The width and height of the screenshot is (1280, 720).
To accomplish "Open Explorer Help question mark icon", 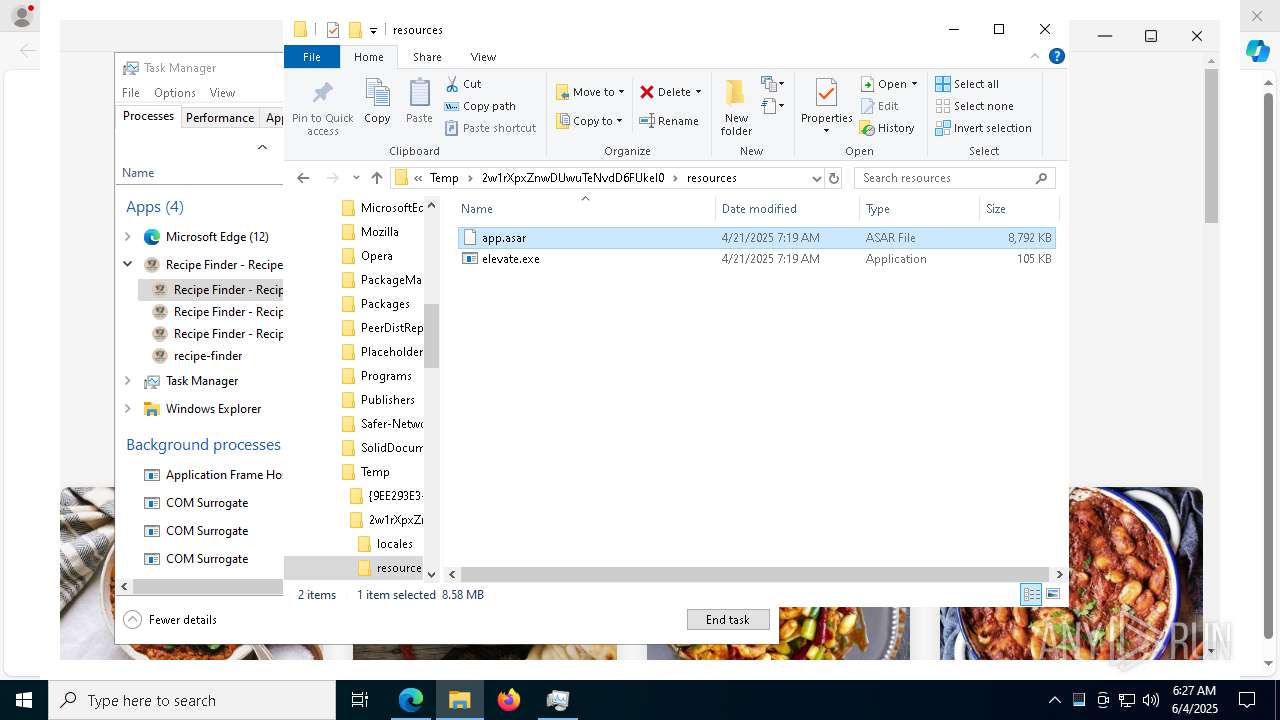I will pyautogui.click(x=1056, y=57).
